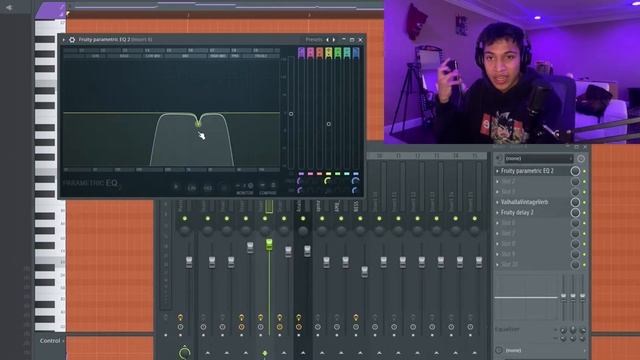The height and width of the screenshot is (360, 640).
Task: Click the selected green track fader
Action: pos(269,244)
